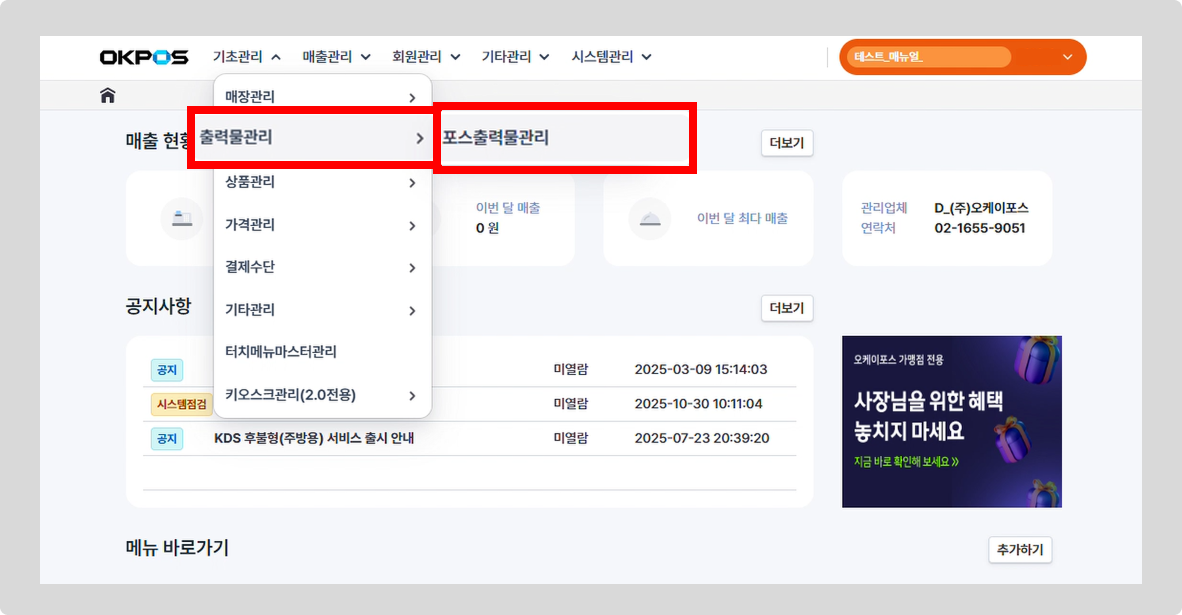Viewport: 1182px width, 615px height.
Task: Click 더보기 button next to 공지사항
Action: [x=787, y=308]
